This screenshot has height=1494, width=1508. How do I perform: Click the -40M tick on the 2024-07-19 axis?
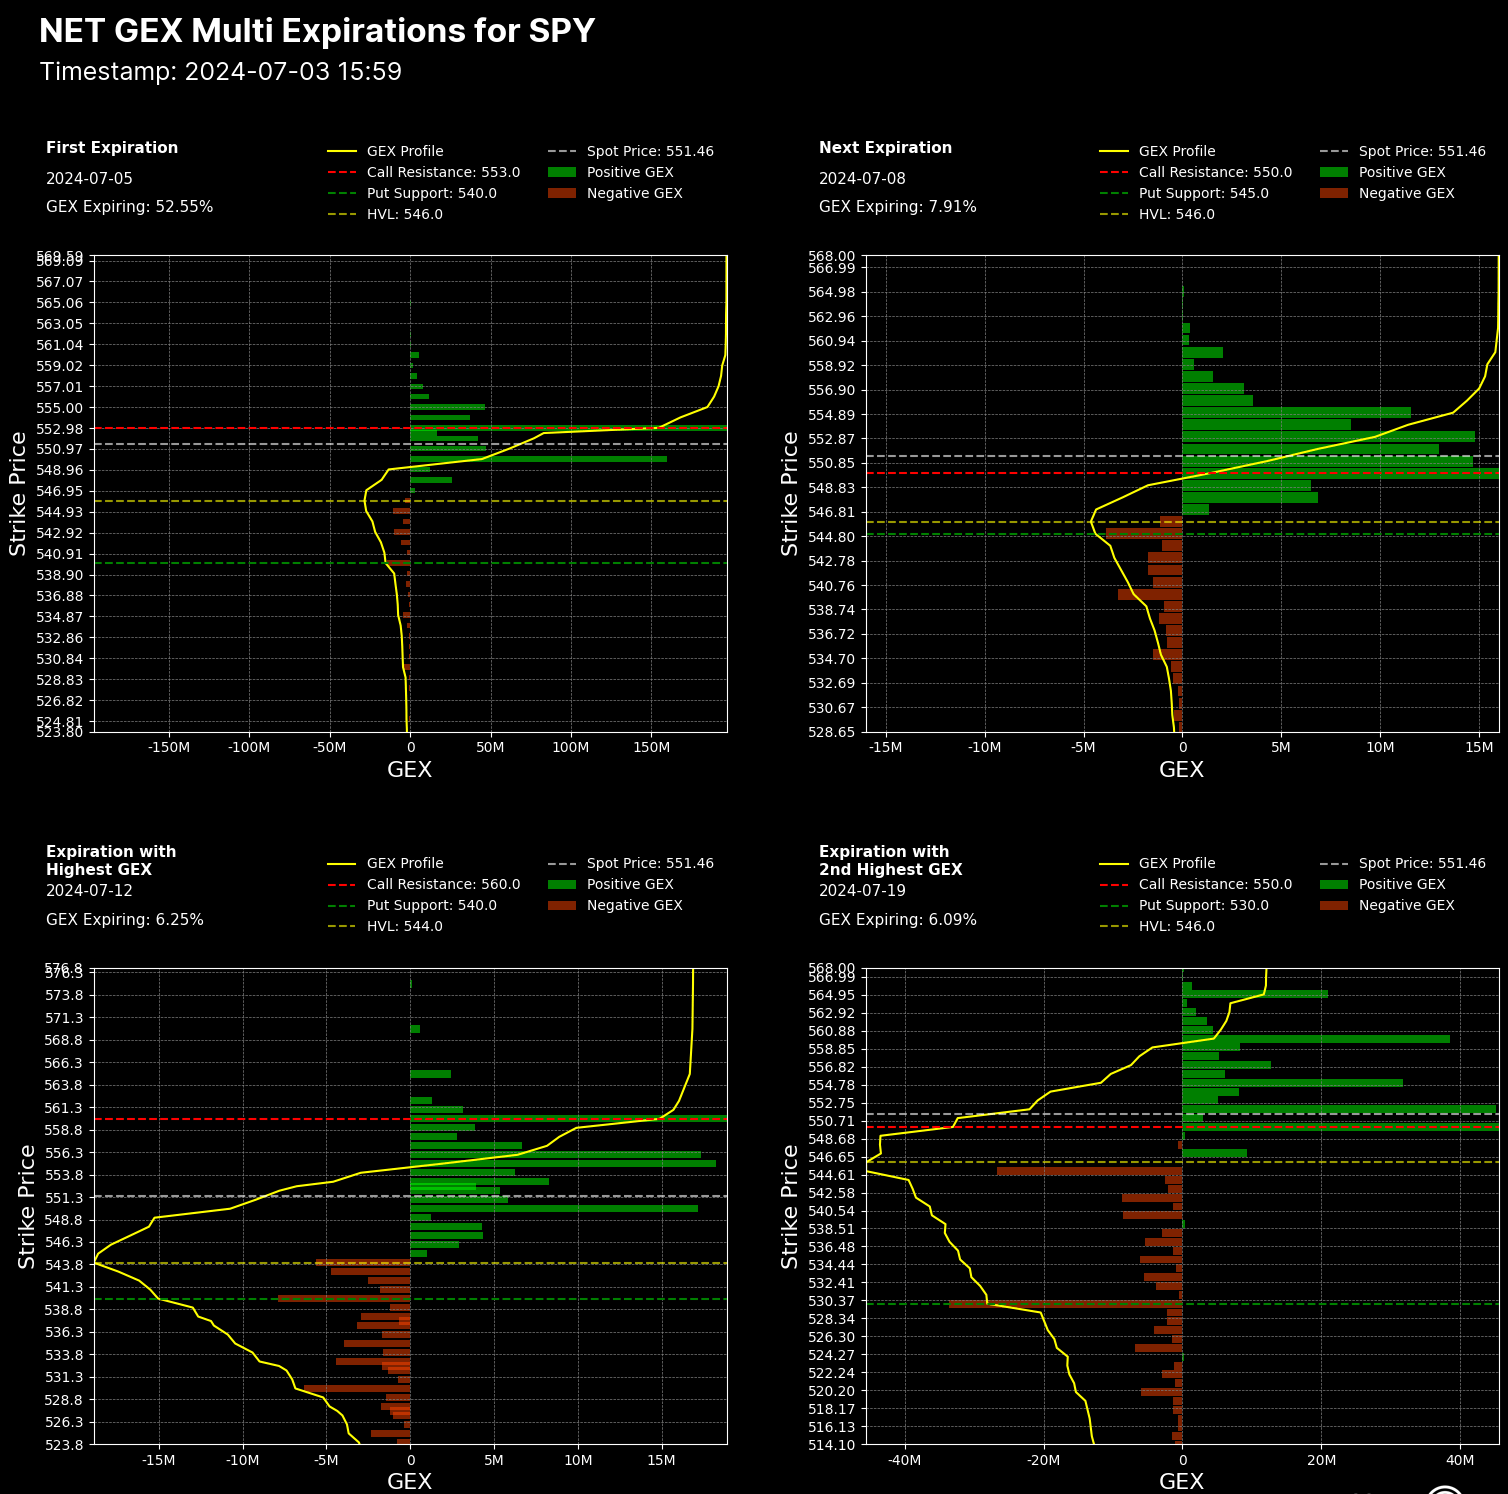(x=905, y=1460)
